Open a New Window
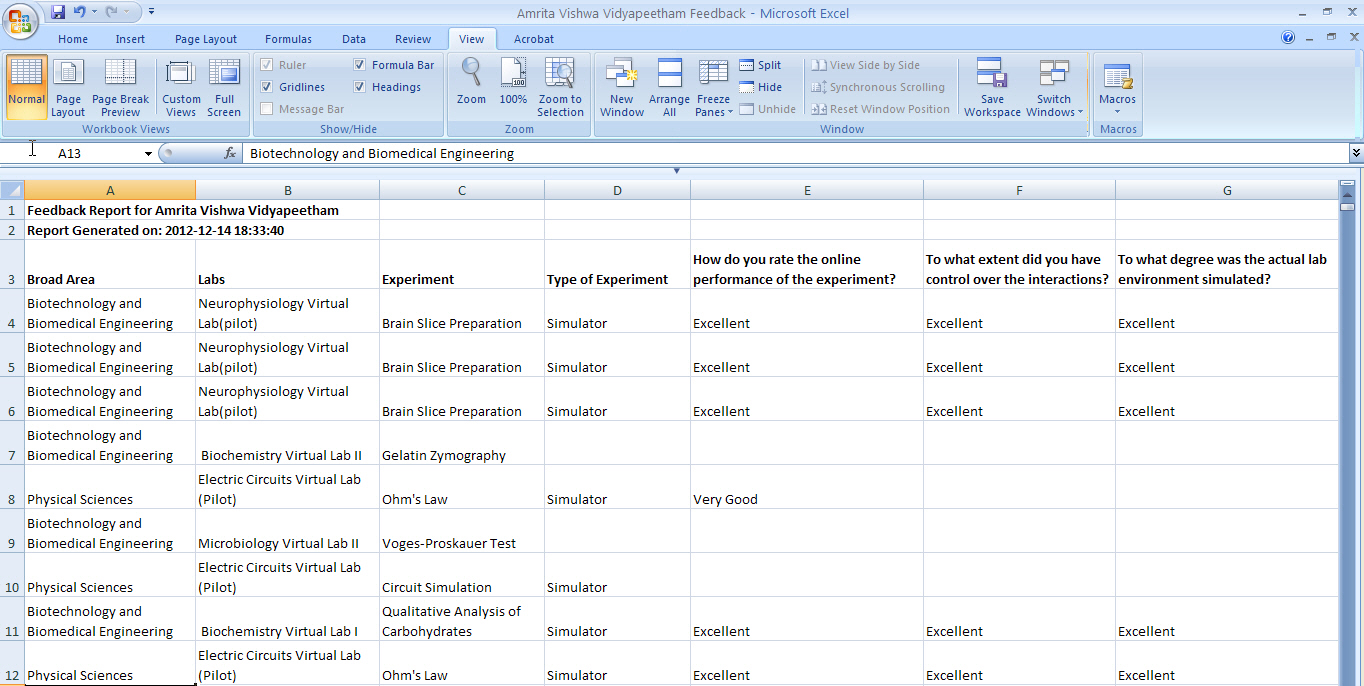This screenshot has width=1364, height=686. click(x=622, y=88)
